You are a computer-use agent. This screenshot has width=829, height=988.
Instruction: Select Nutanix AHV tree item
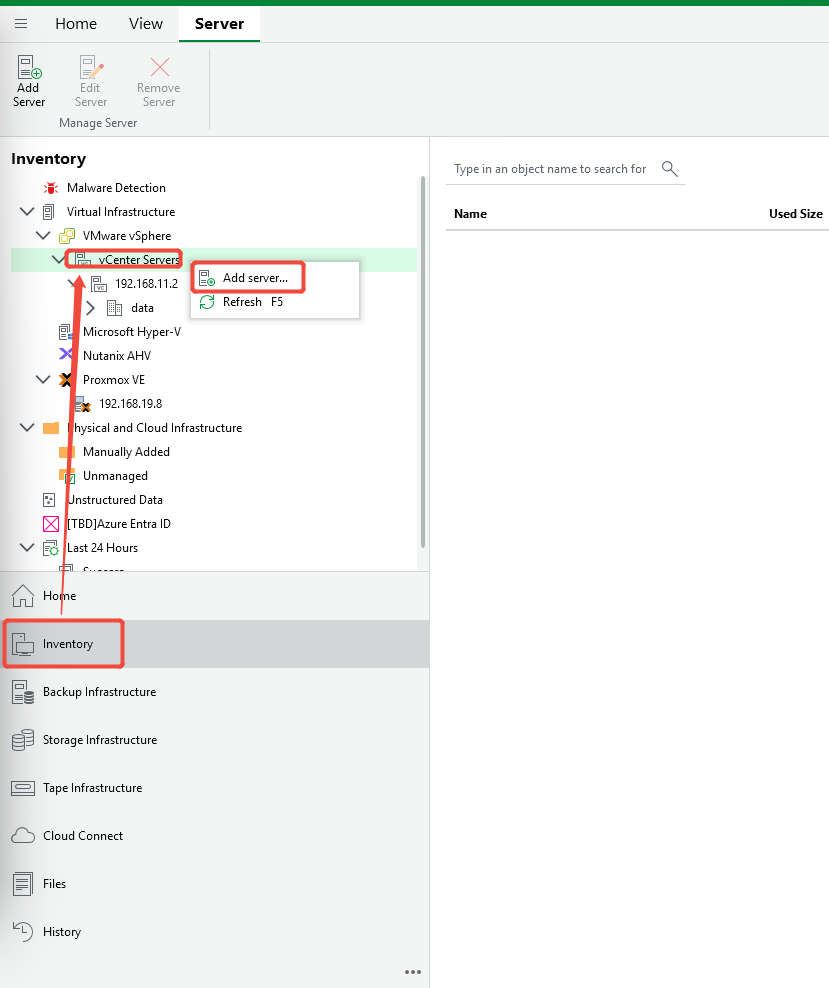tap(117, 355)
